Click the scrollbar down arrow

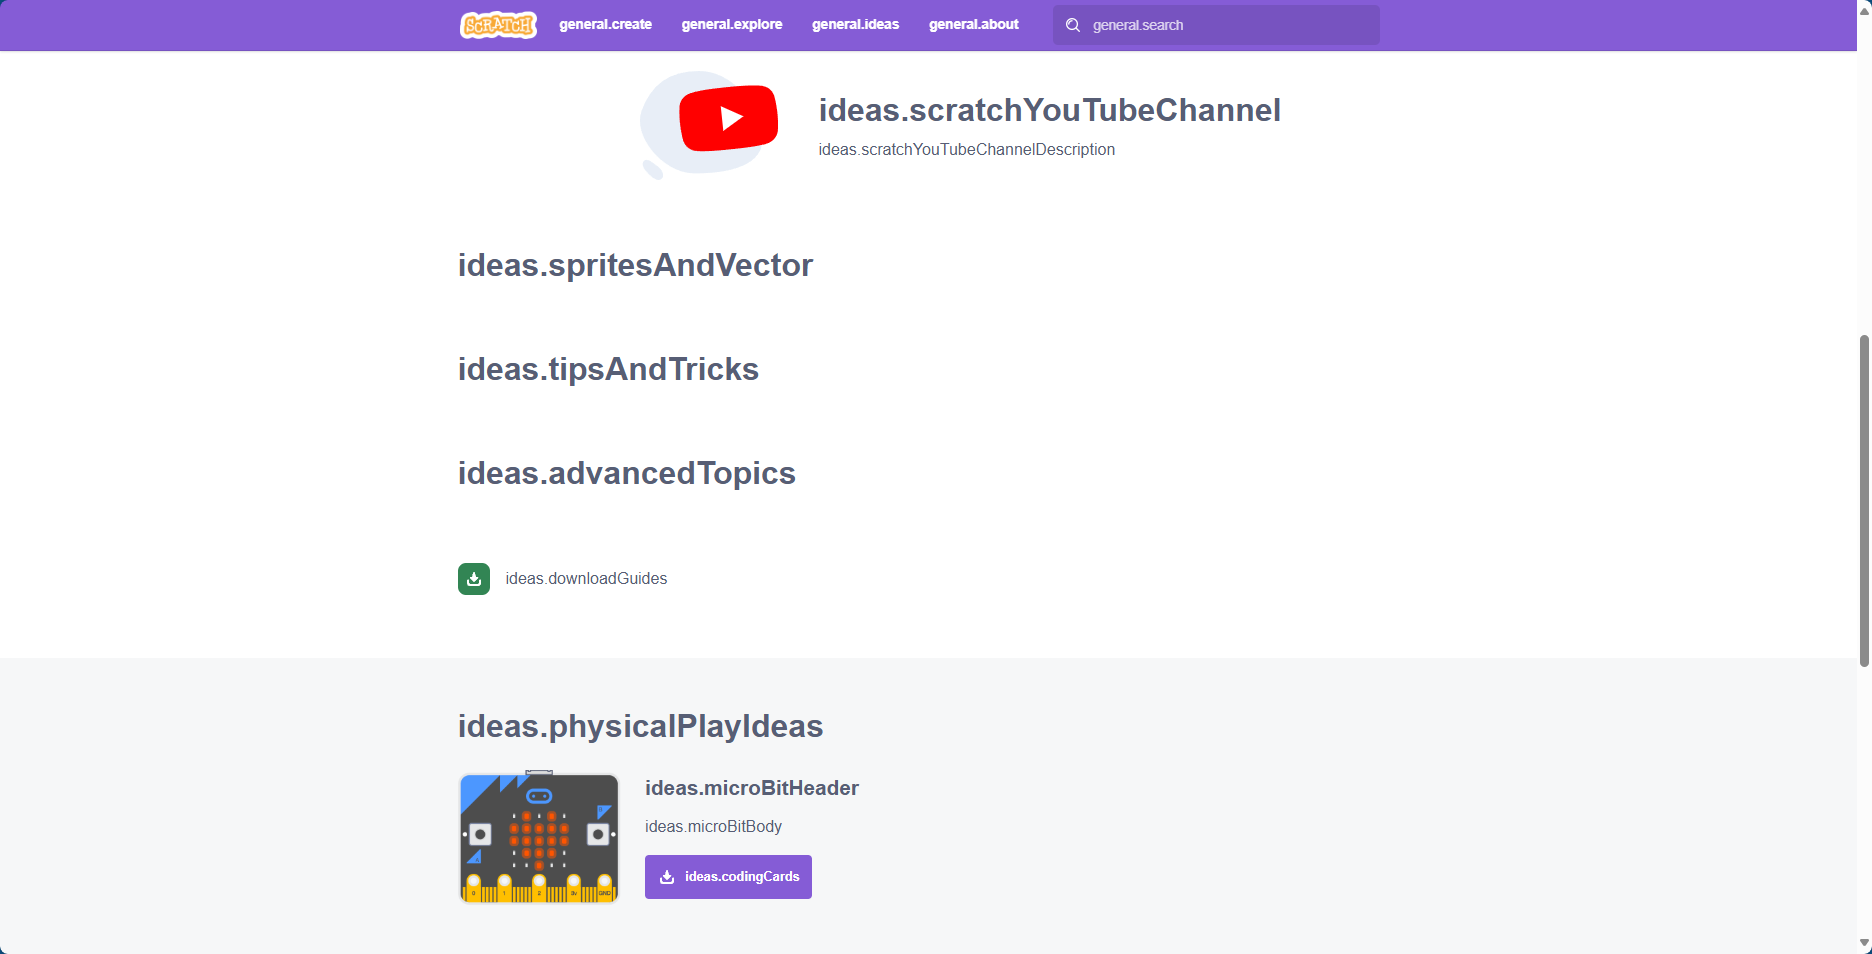tap(1864, 944)
